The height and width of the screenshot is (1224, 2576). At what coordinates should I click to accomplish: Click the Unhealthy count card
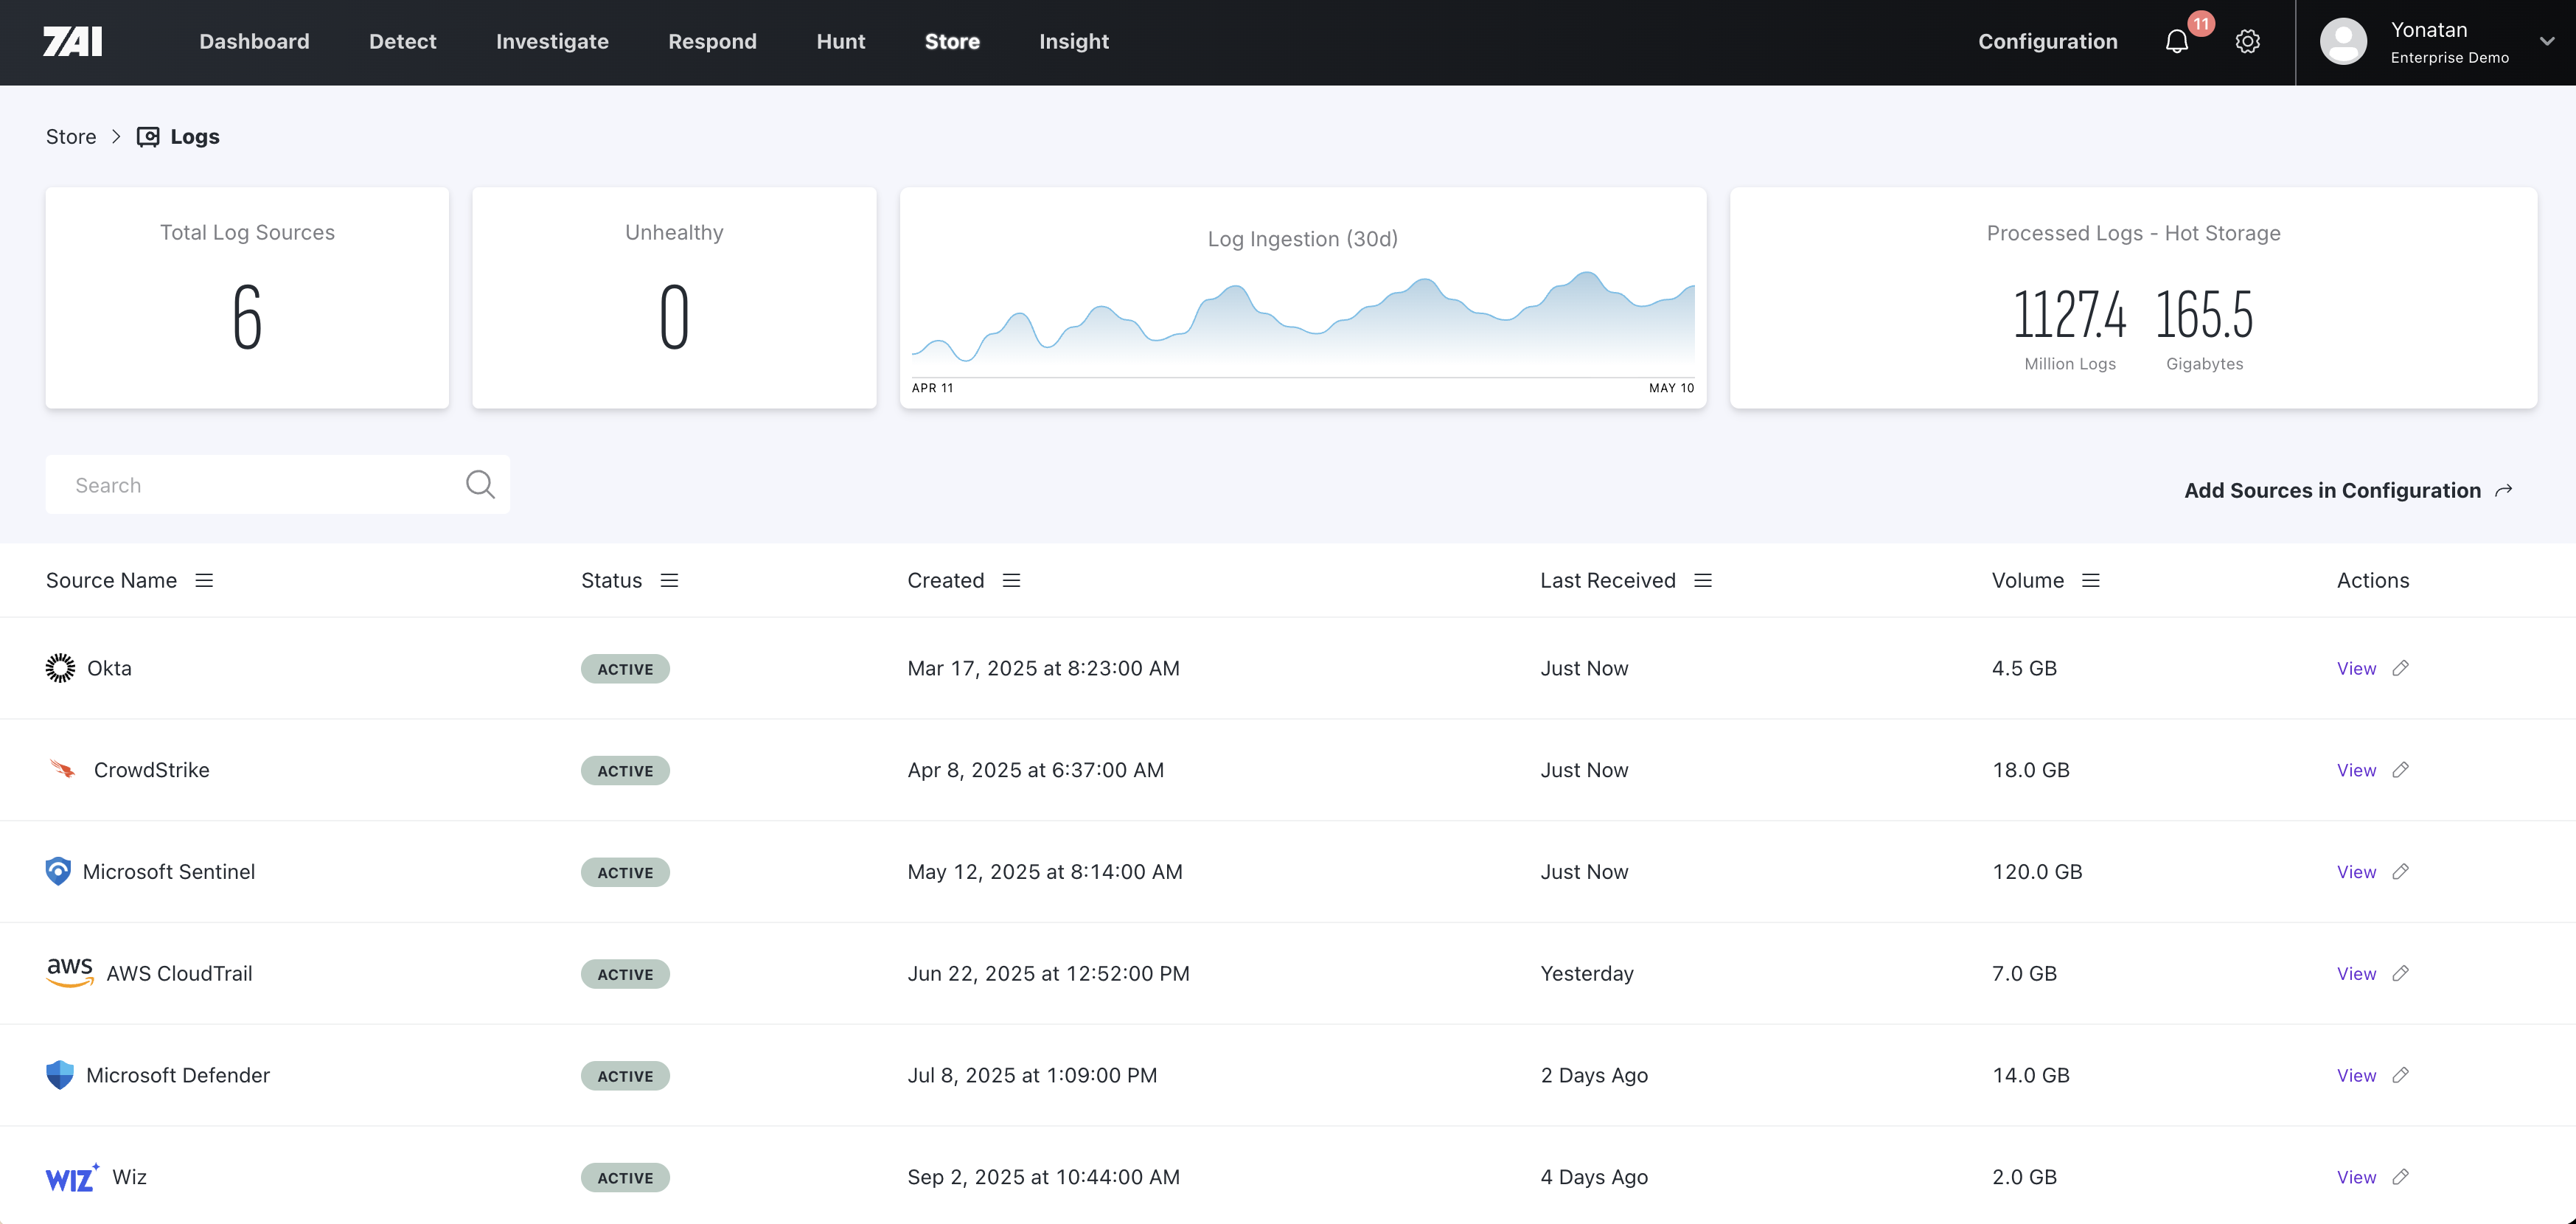(674, 298)
